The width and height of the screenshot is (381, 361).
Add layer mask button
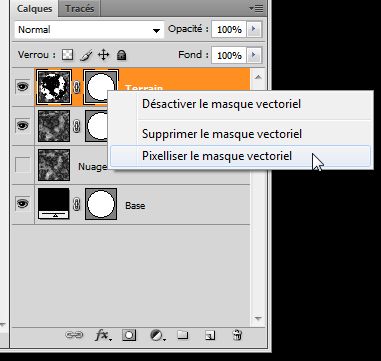(129, 335)
